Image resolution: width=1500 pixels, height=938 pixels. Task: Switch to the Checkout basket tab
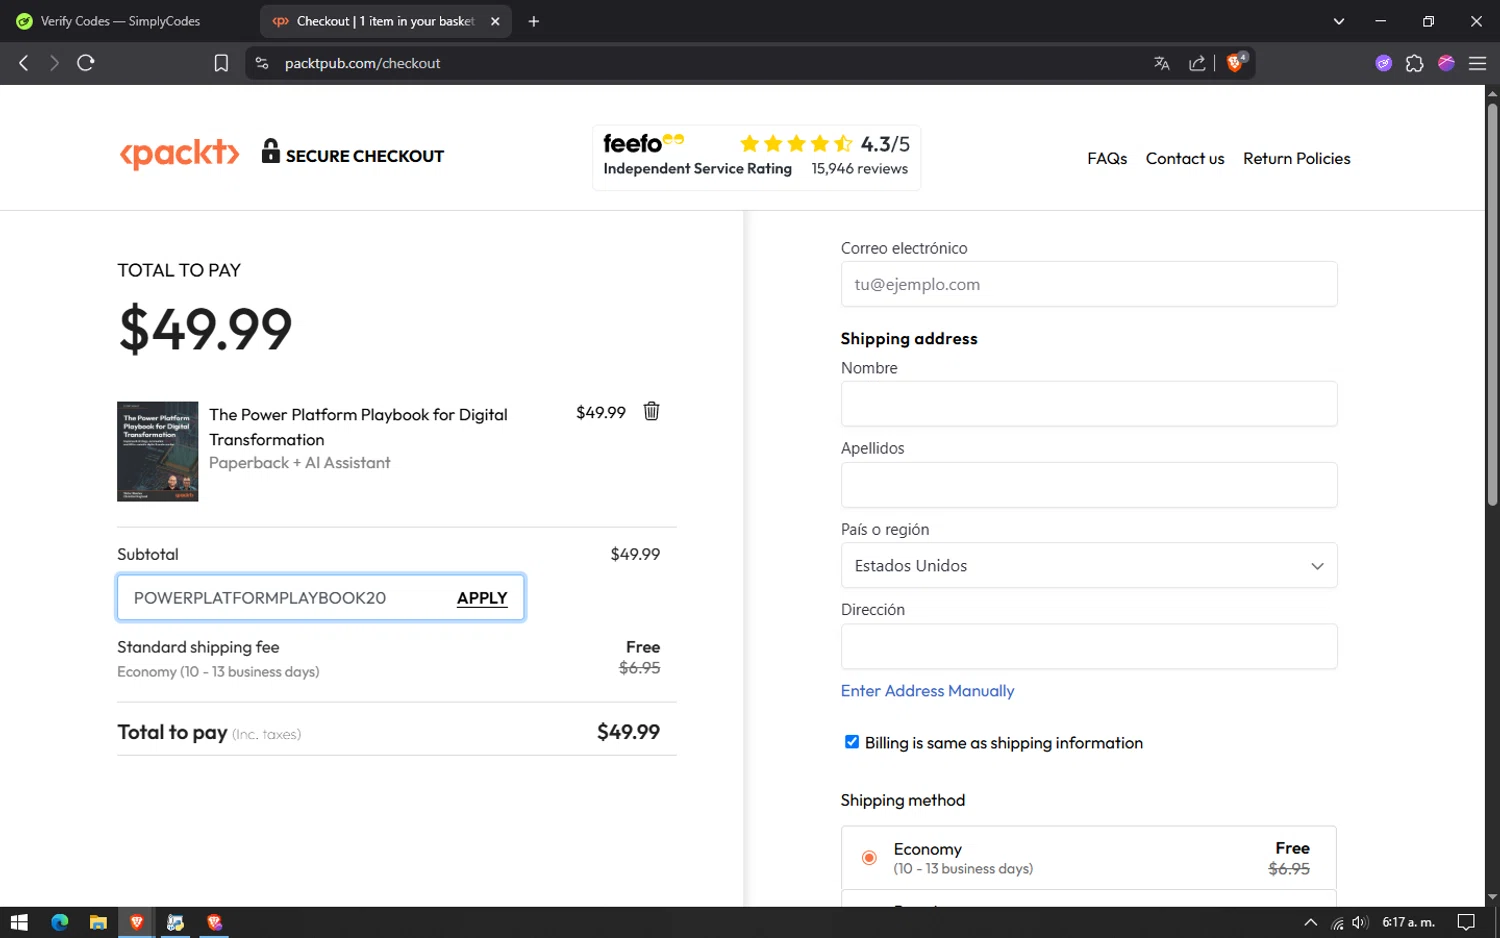point(384,21)
